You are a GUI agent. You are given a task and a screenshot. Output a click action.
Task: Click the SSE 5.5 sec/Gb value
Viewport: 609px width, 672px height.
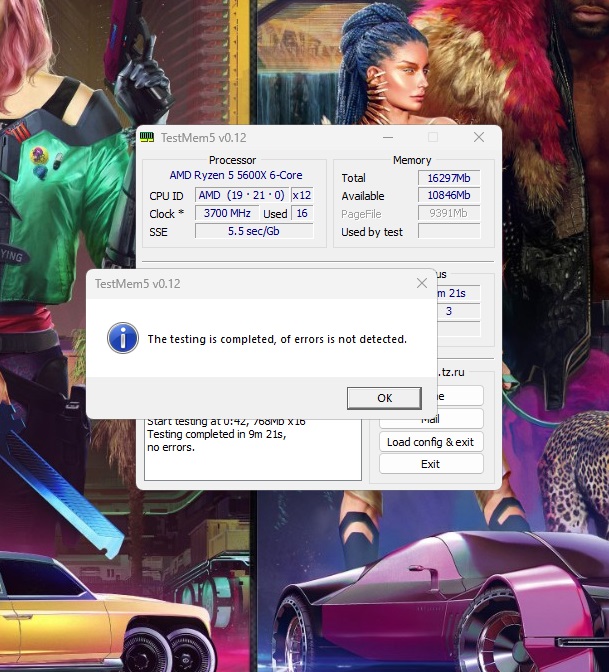(254, 231)
